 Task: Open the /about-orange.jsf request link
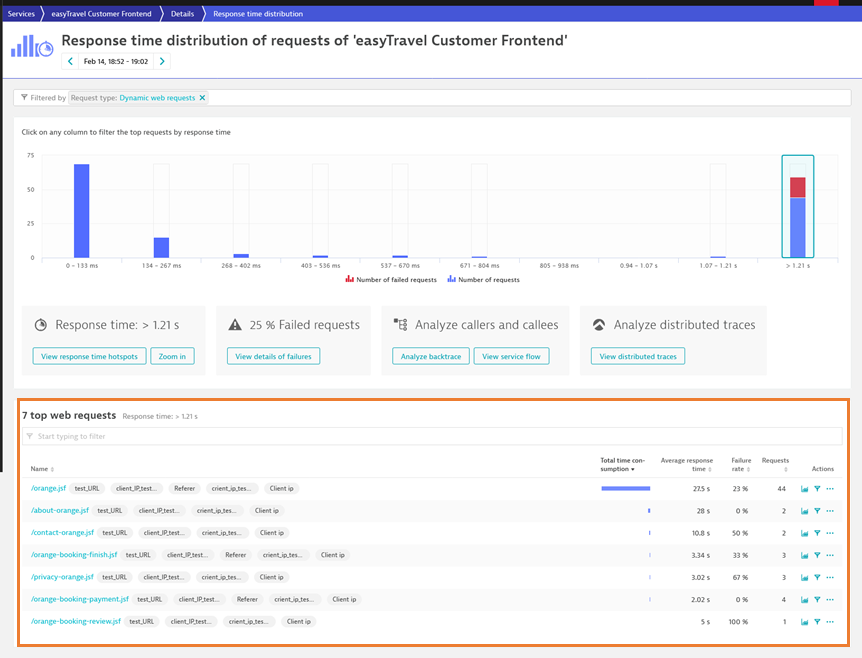point(60,510)
